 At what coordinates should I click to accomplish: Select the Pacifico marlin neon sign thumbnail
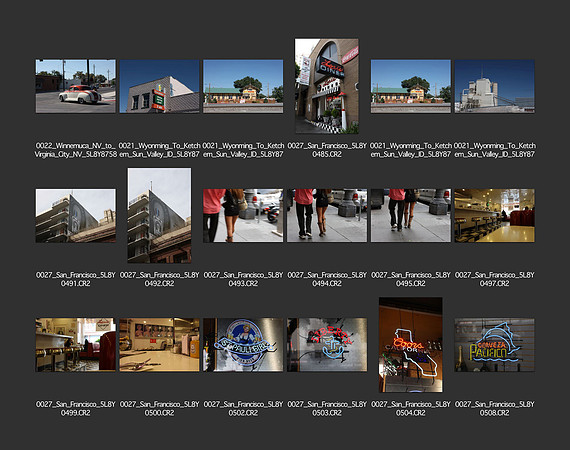tap(494, 345)
